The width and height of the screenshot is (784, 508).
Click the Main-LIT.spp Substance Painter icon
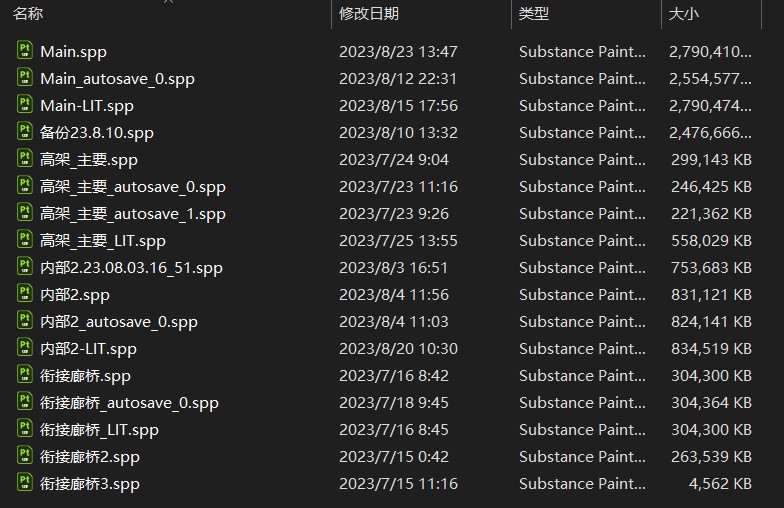(x=25, y=105)
